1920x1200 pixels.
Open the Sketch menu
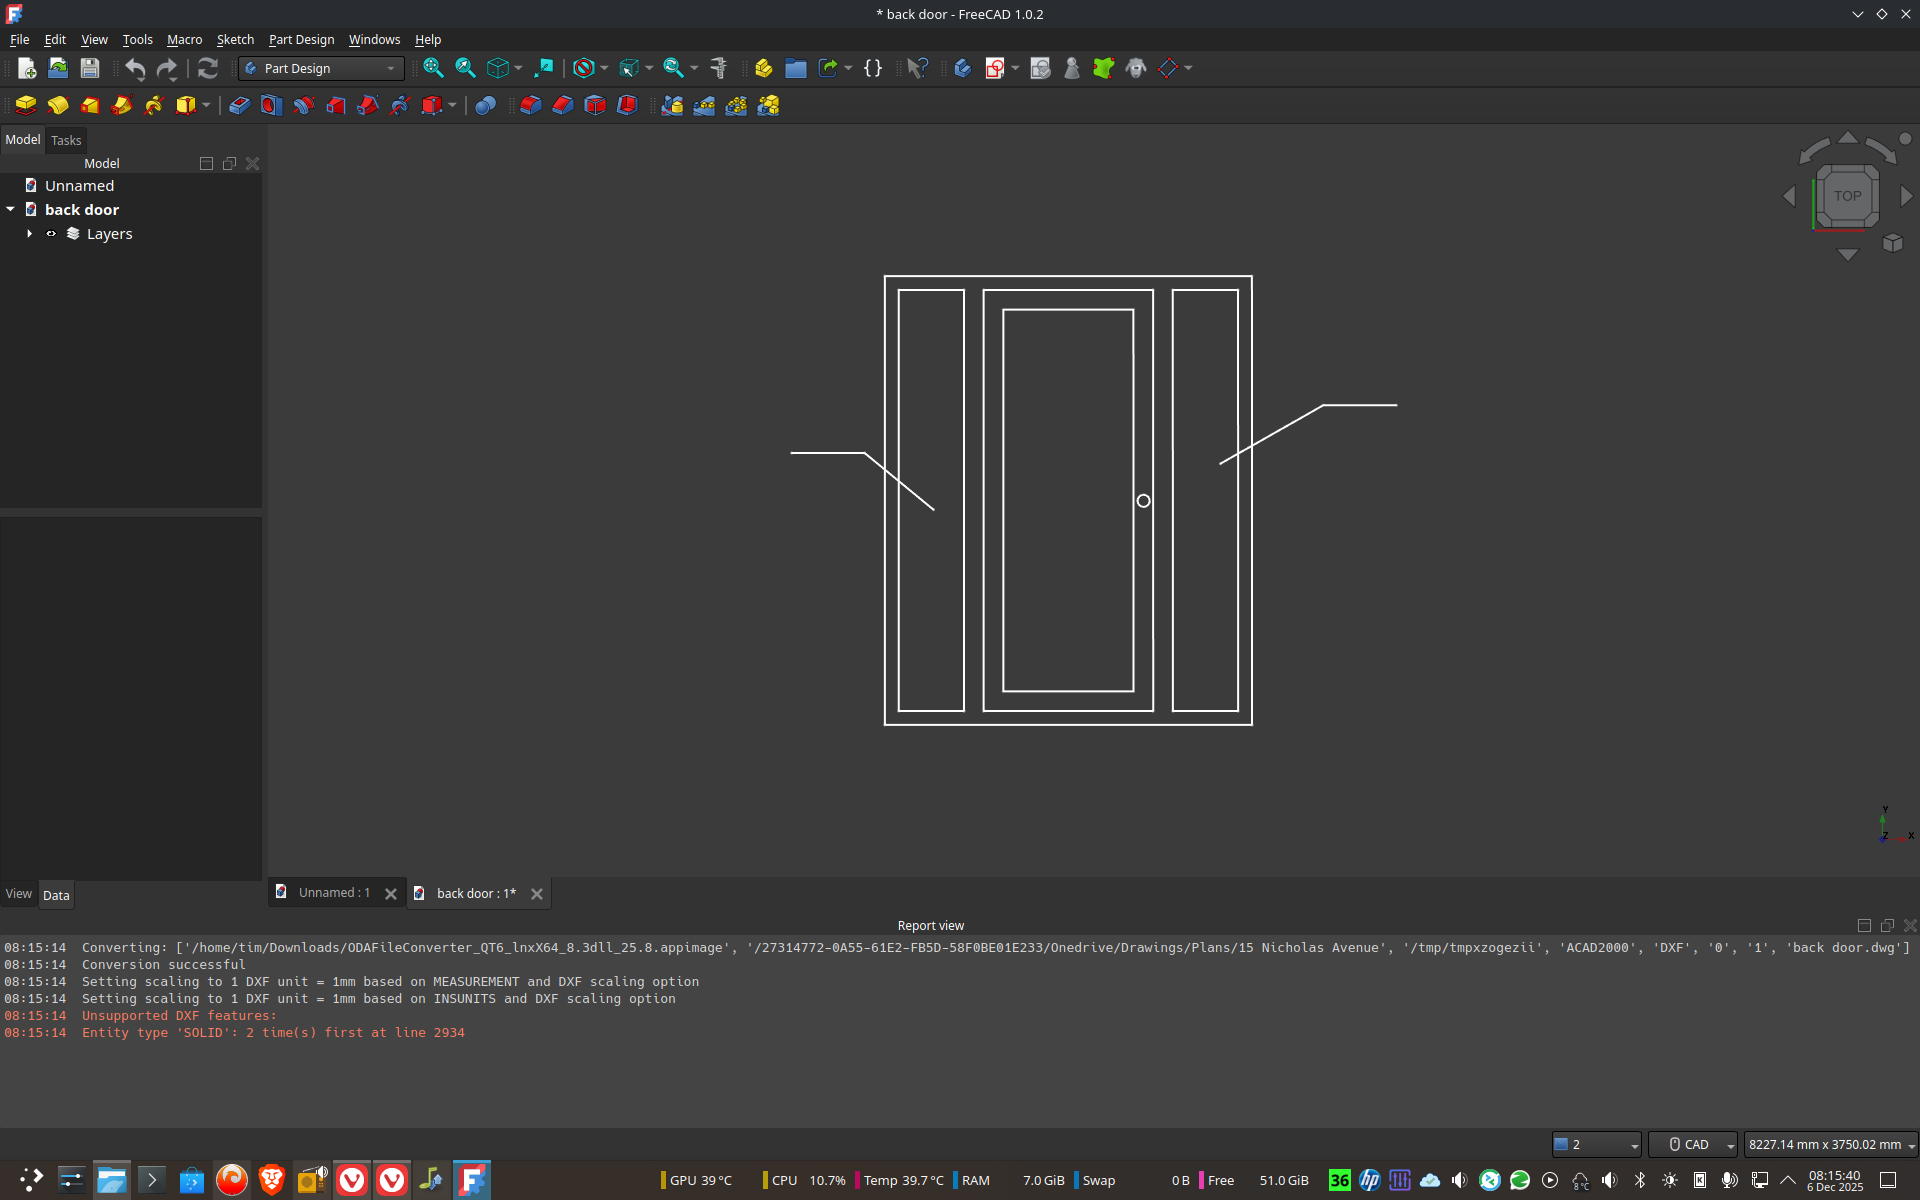pos(235,39)
